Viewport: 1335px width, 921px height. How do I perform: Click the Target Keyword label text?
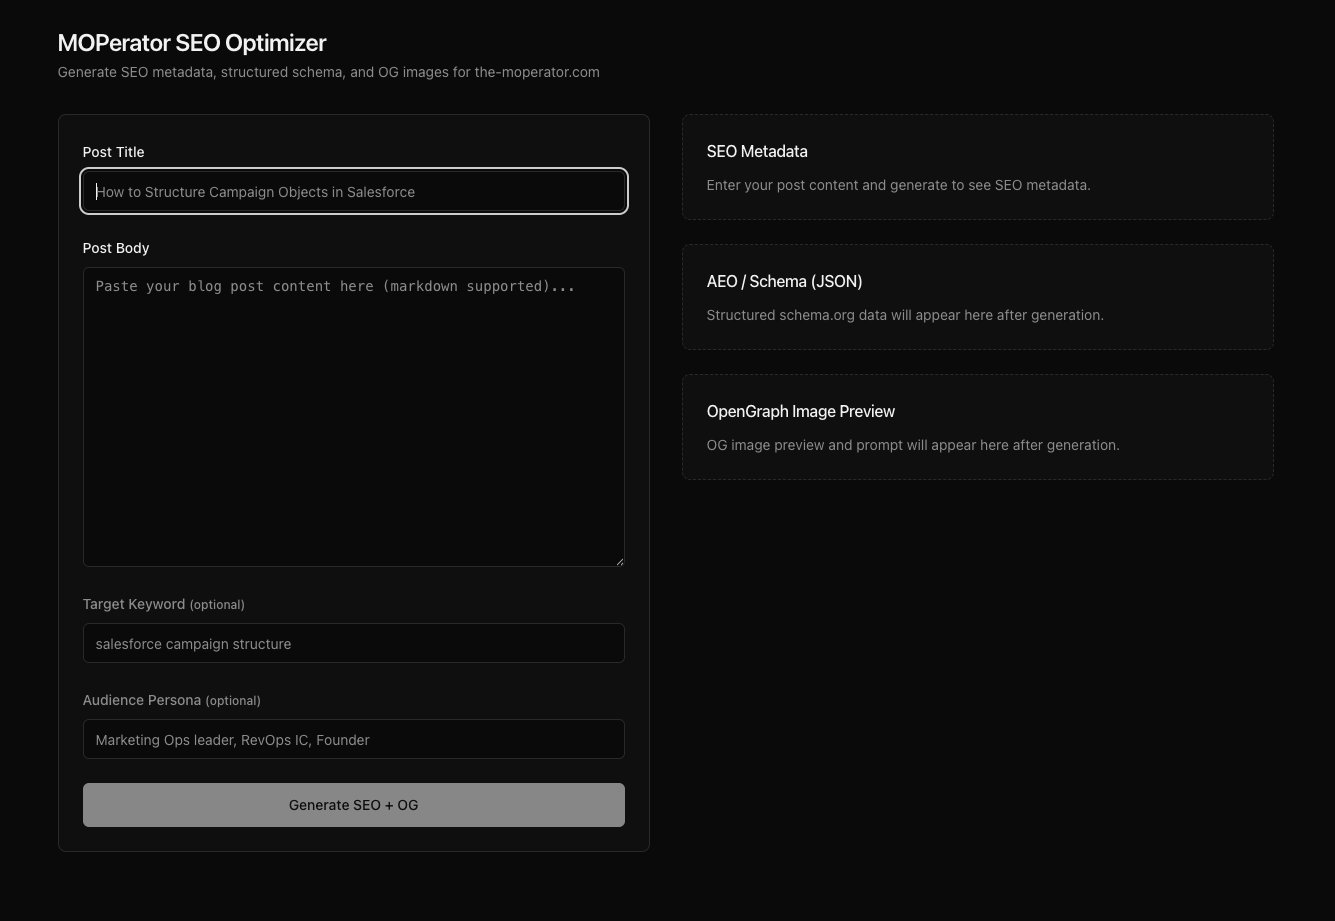134,604
